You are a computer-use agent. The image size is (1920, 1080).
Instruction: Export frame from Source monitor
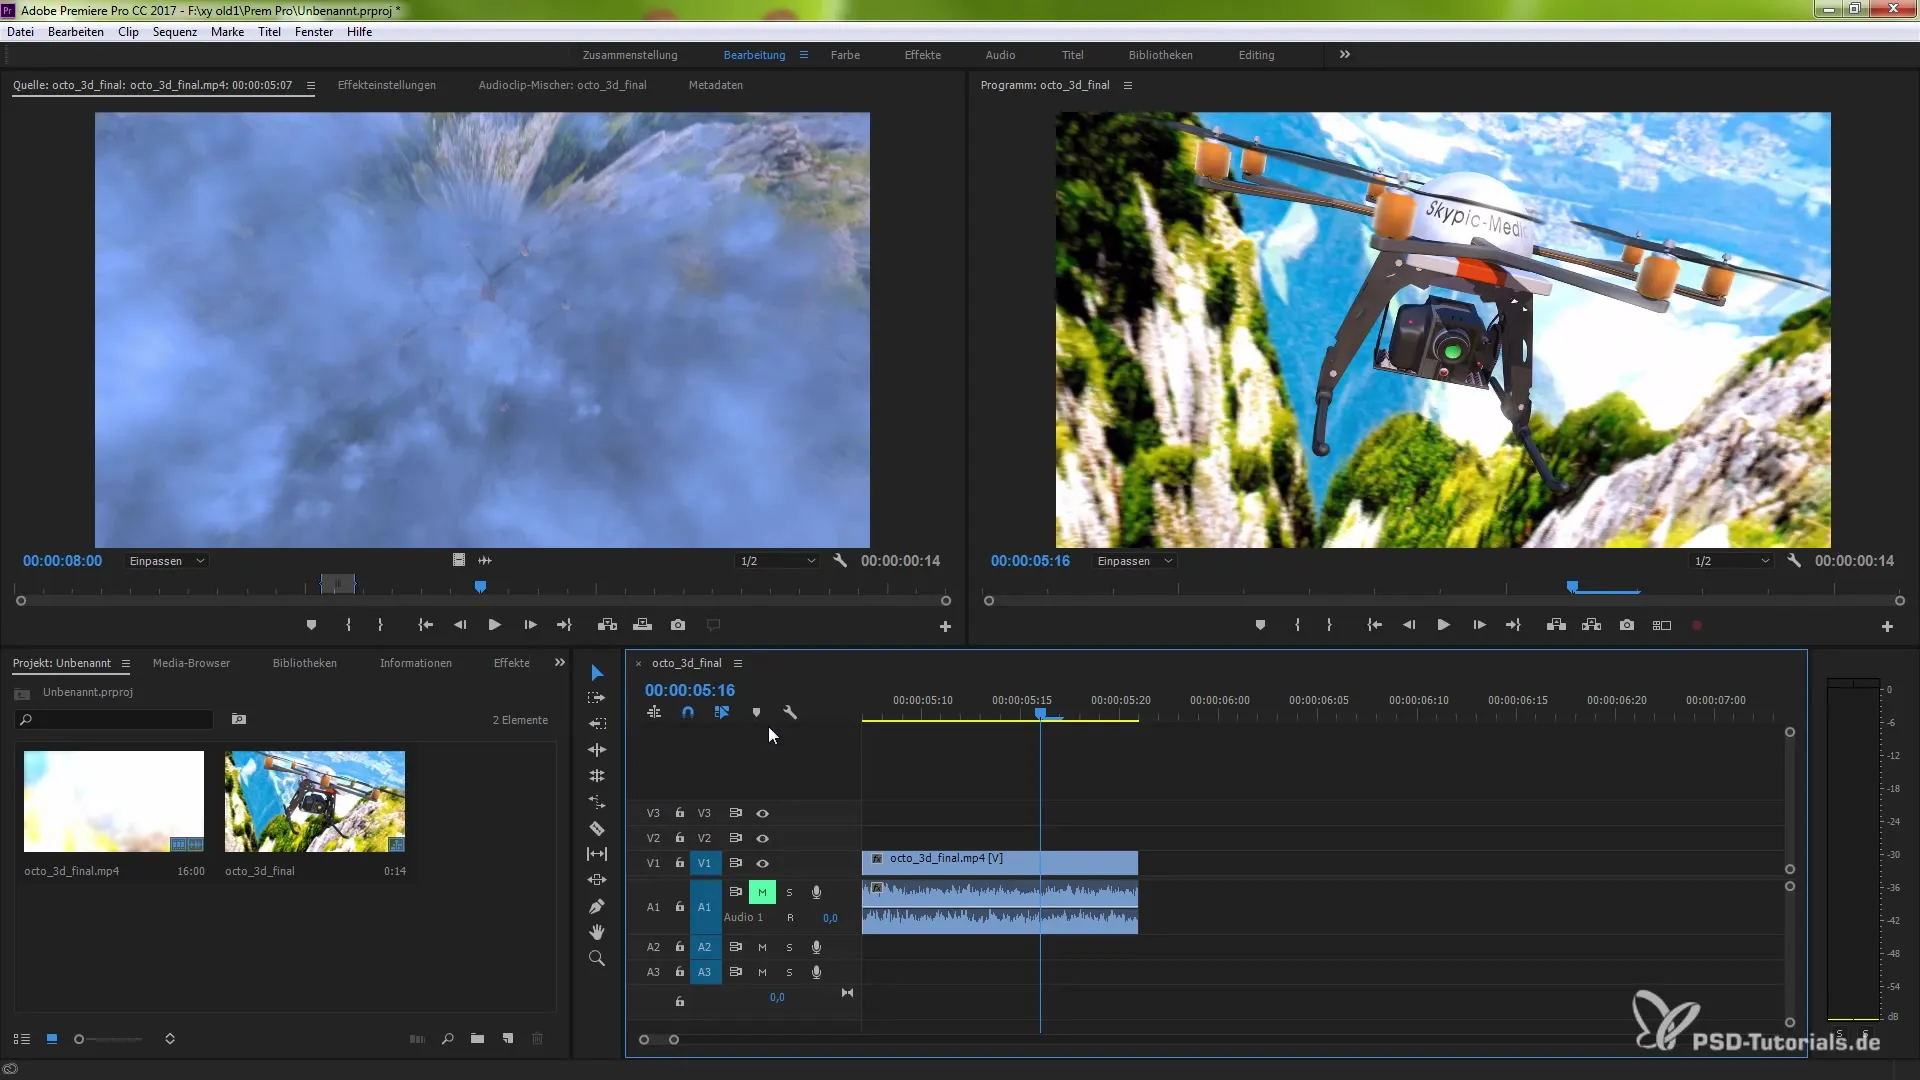pos(678,625)
